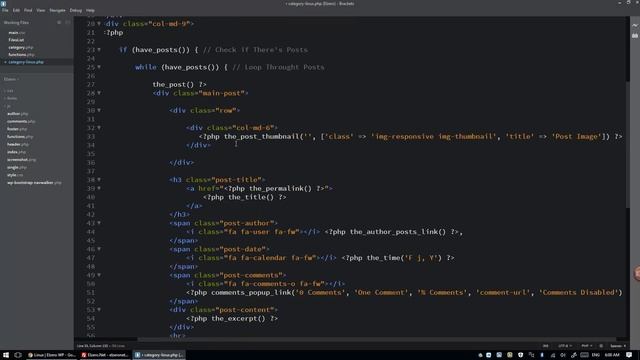The image size is (640, 360).
Task: Click the split editor view icon
Action: pyautogui.click(x=68, y=22)
